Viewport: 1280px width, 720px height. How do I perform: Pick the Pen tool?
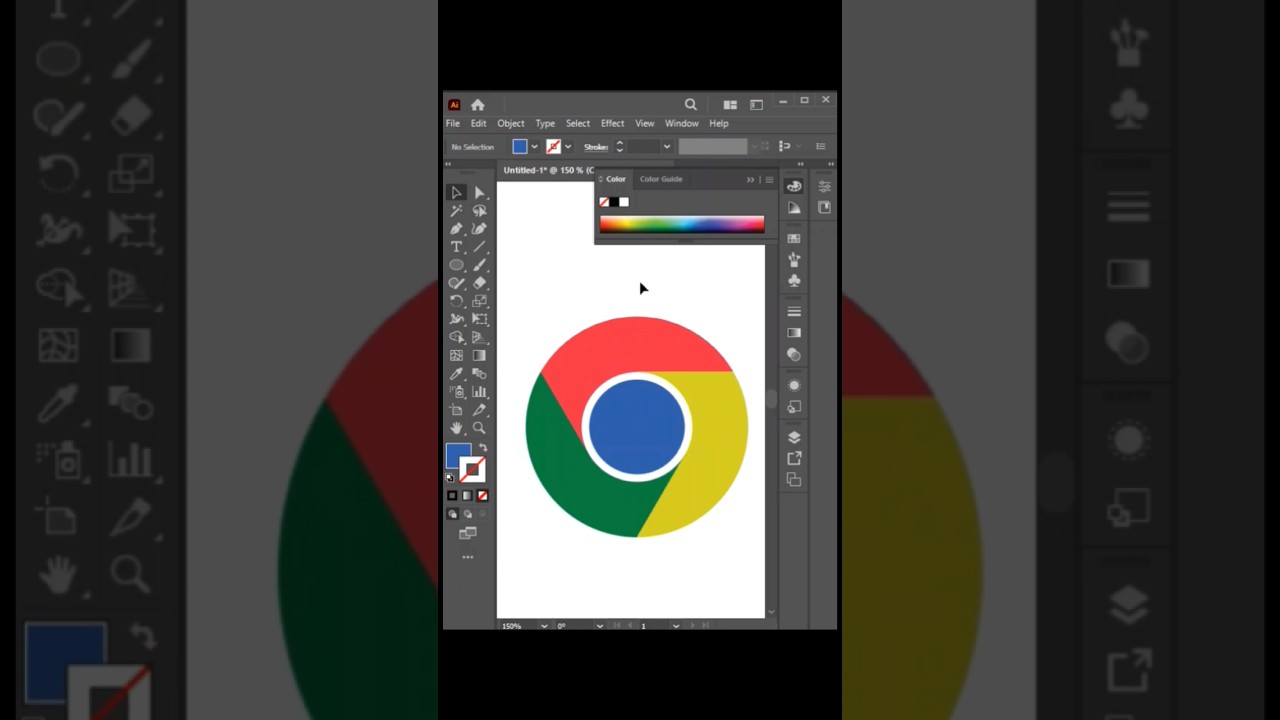[x=456, y=229]
